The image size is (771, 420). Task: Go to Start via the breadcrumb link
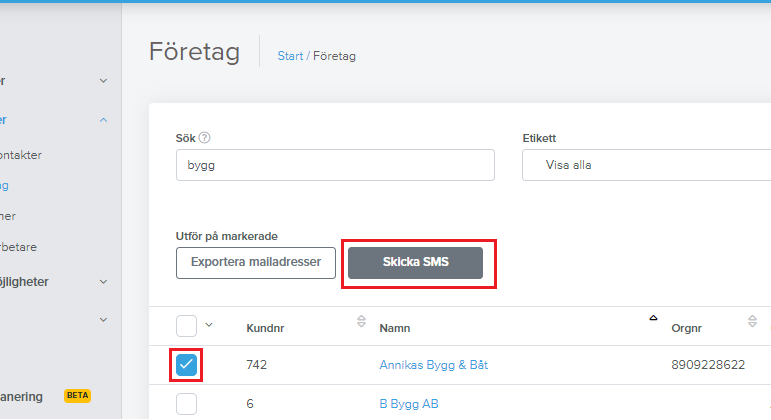pos(290,56)
